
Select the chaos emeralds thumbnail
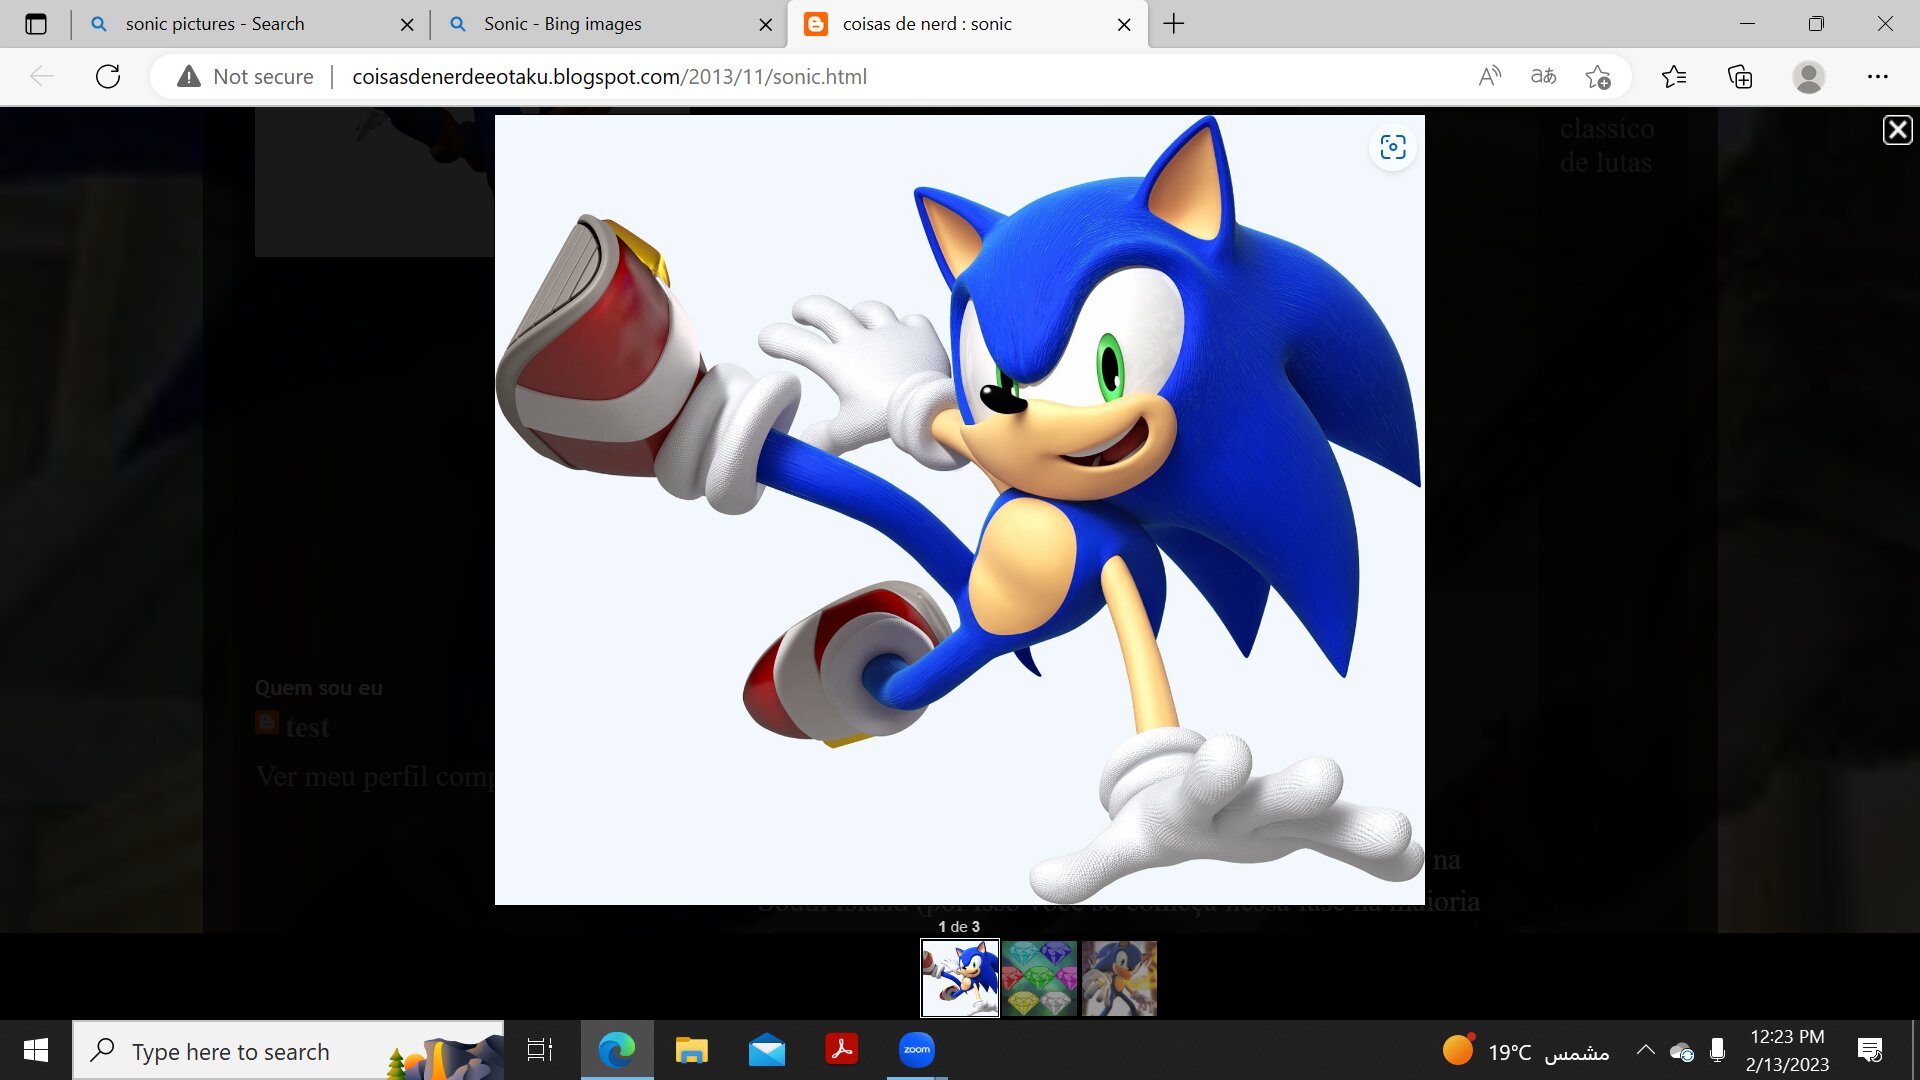pos(1039,978)
